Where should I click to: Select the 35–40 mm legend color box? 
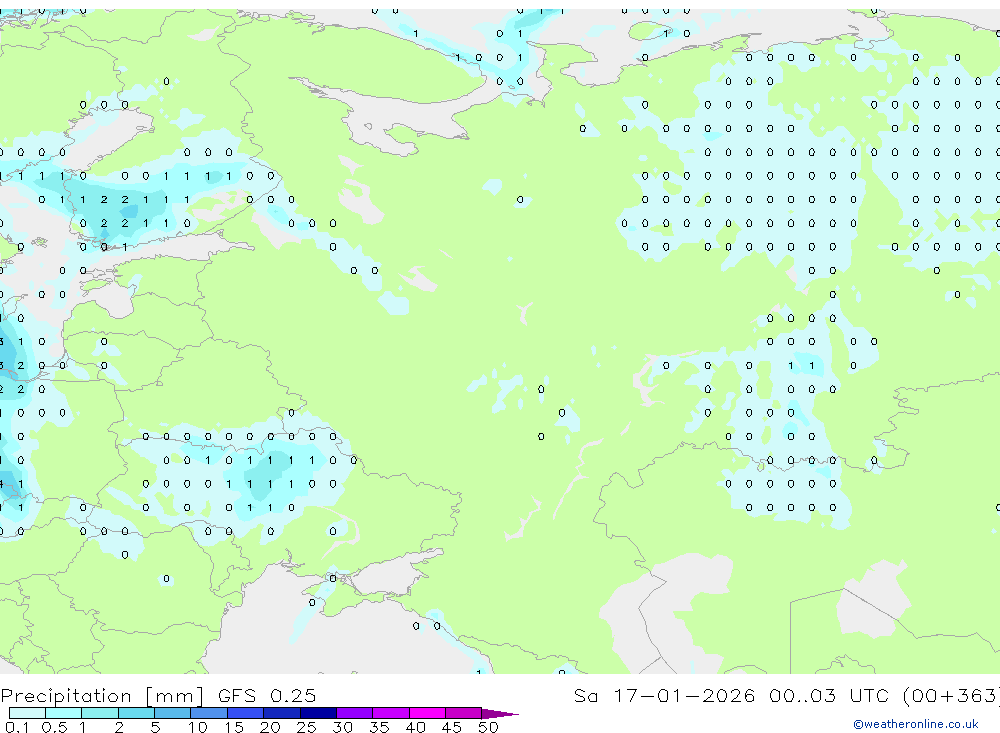[x=391, y=713]
